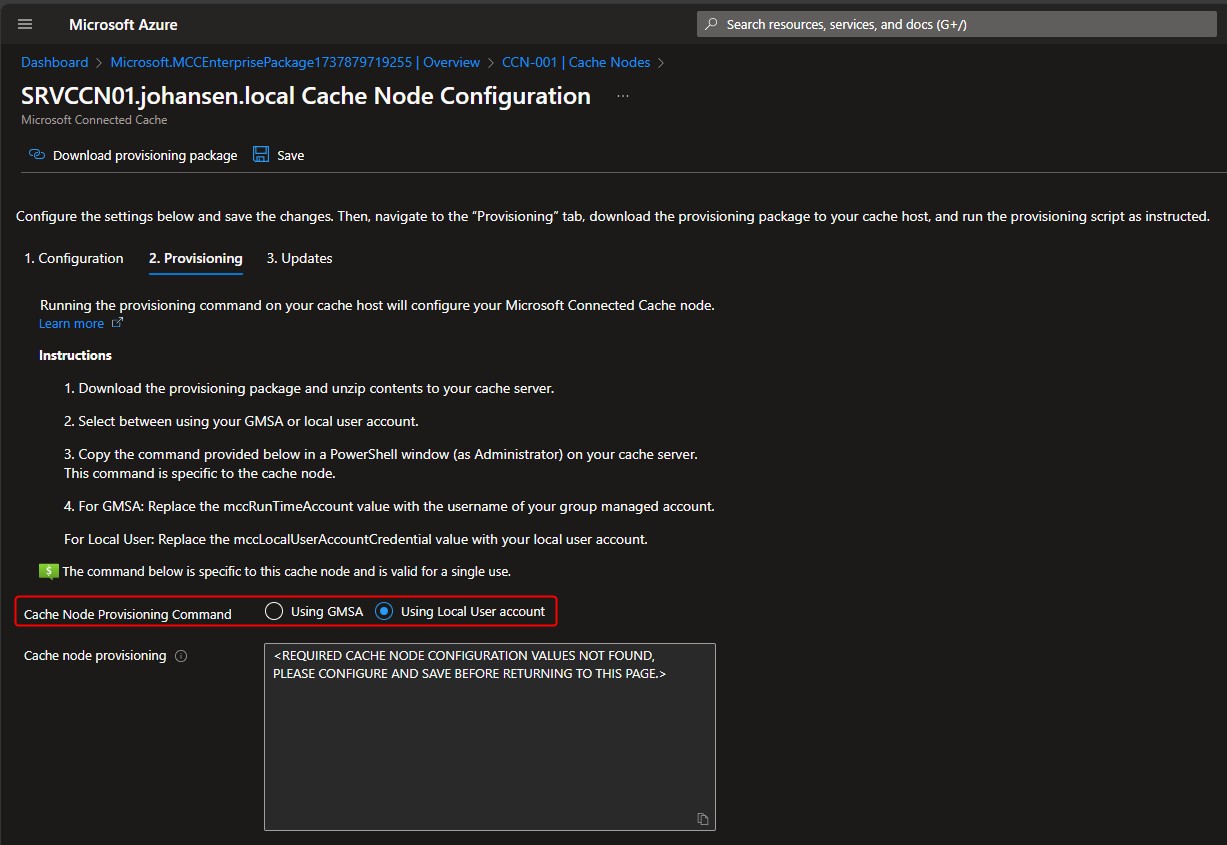Image resolution: width=1227 pixels, height=845 pixels.
Task: Click the Cache Node Provisioning Command label
Action: point(128,614)
